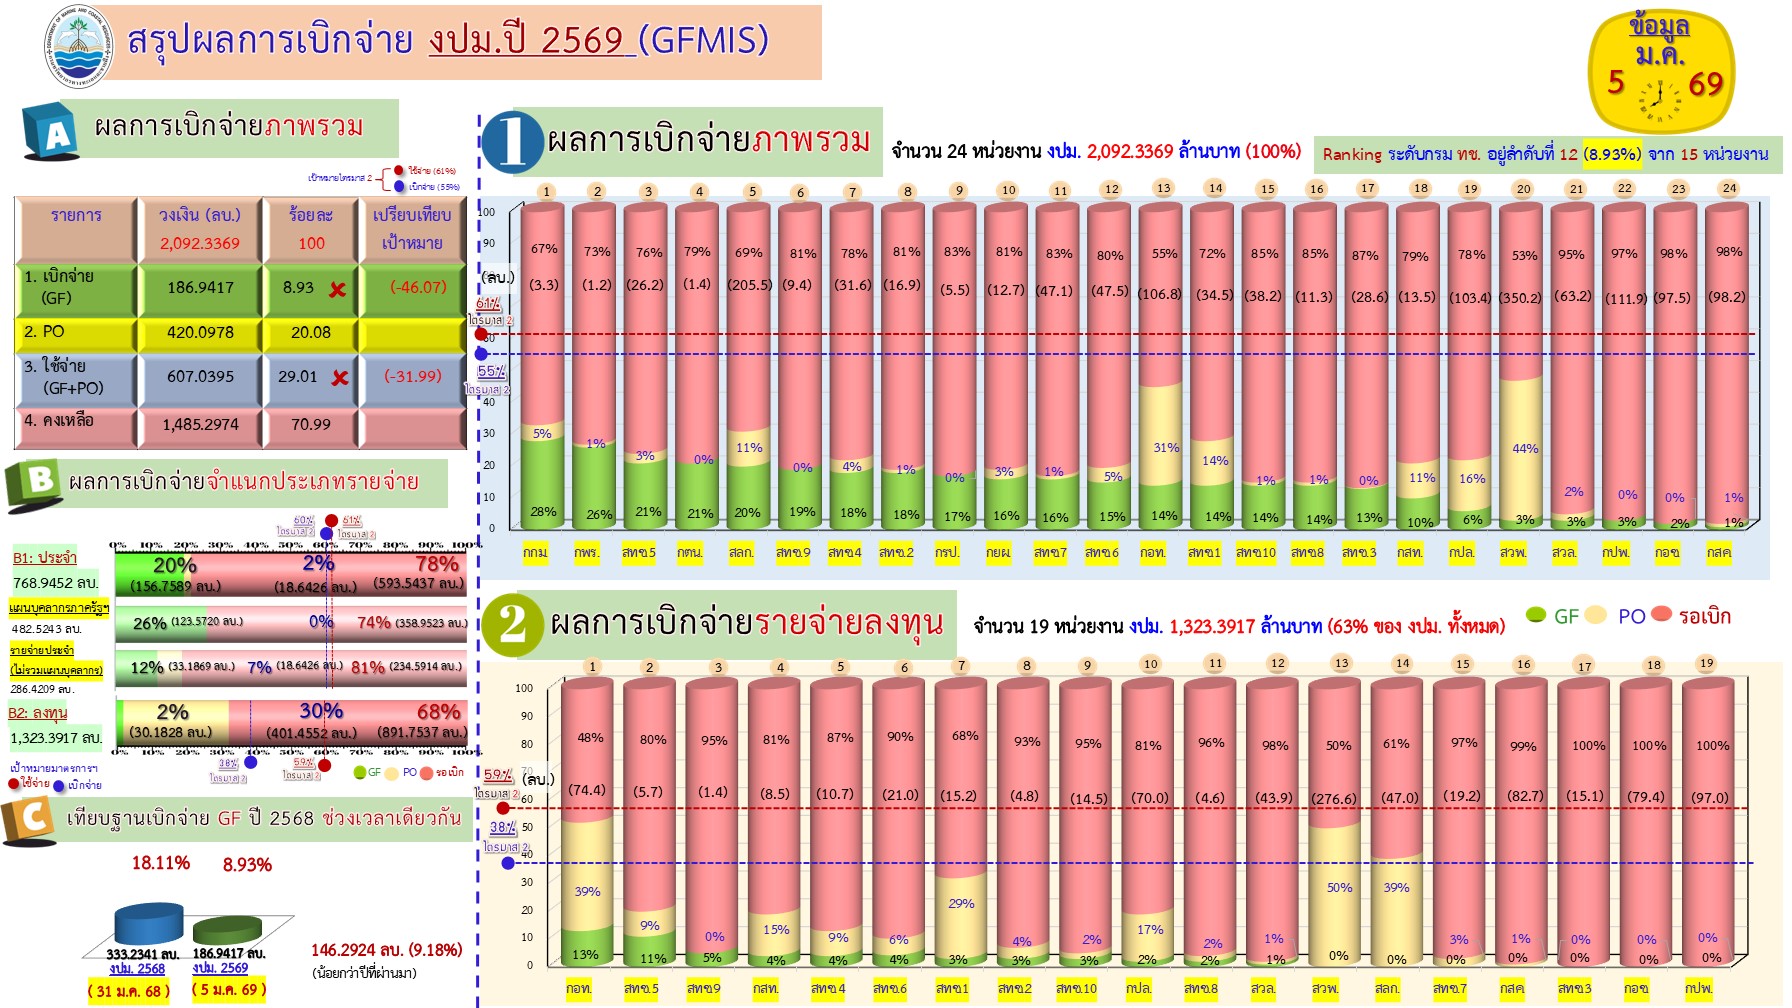Click the red รอเบิก legend dot of investment chart
Viewport: 1792px width, 1008px height.
[1661, 614]
